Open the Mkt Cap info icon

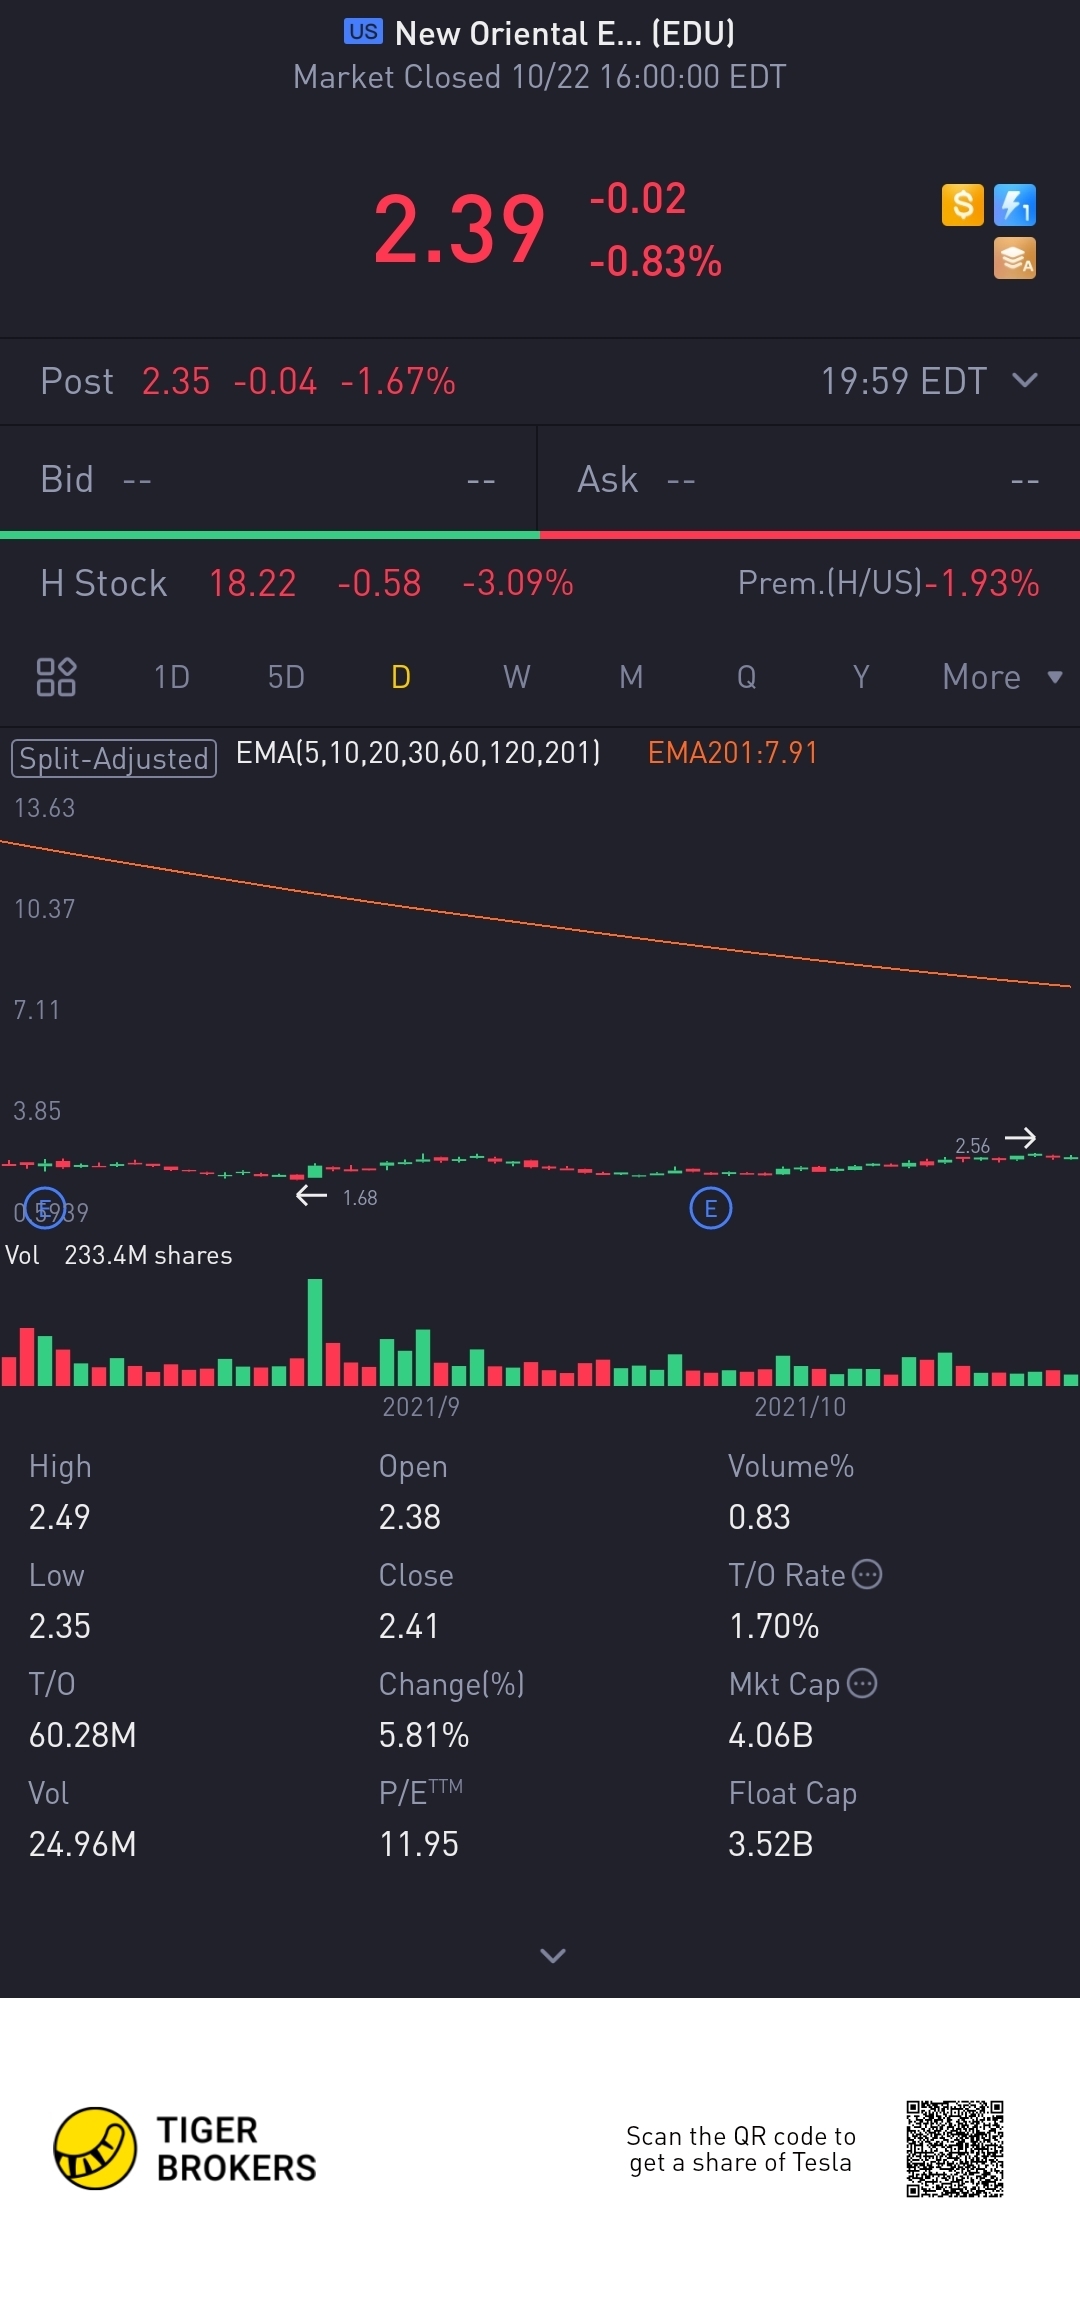(x=862, y=1683)
